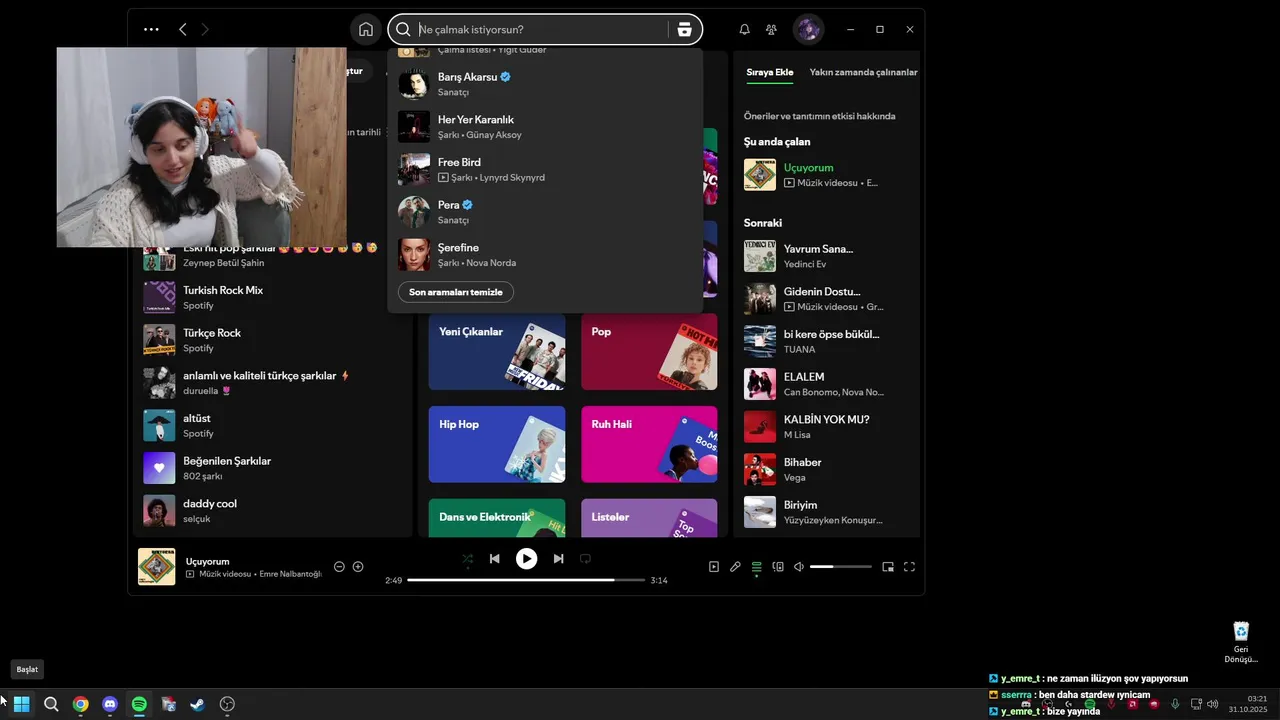Show lyrics with microphone icon
The image size is (1280, 720).
(x=735, y=567)
